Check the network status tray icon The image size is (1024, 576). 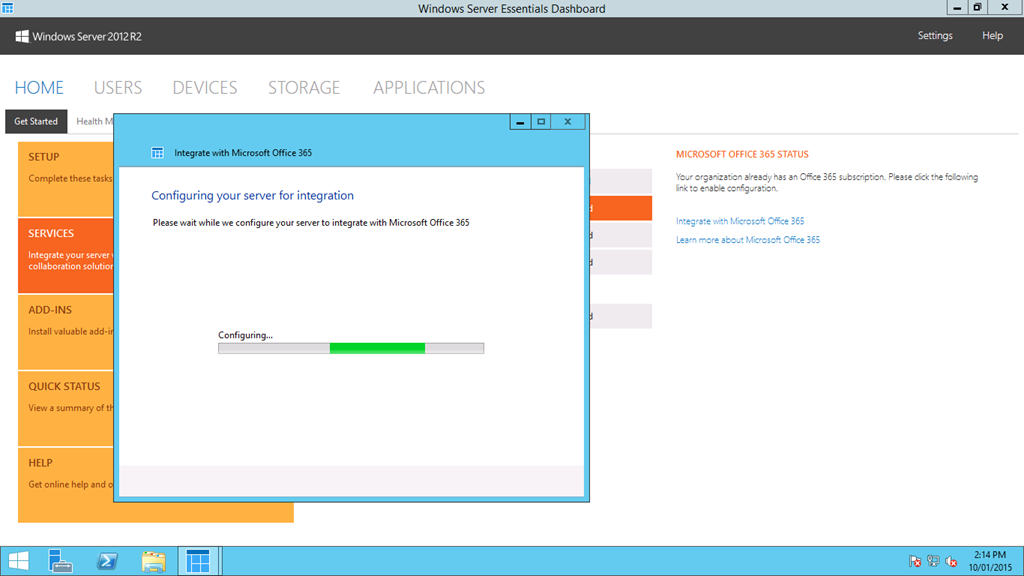tap(933, 561)
